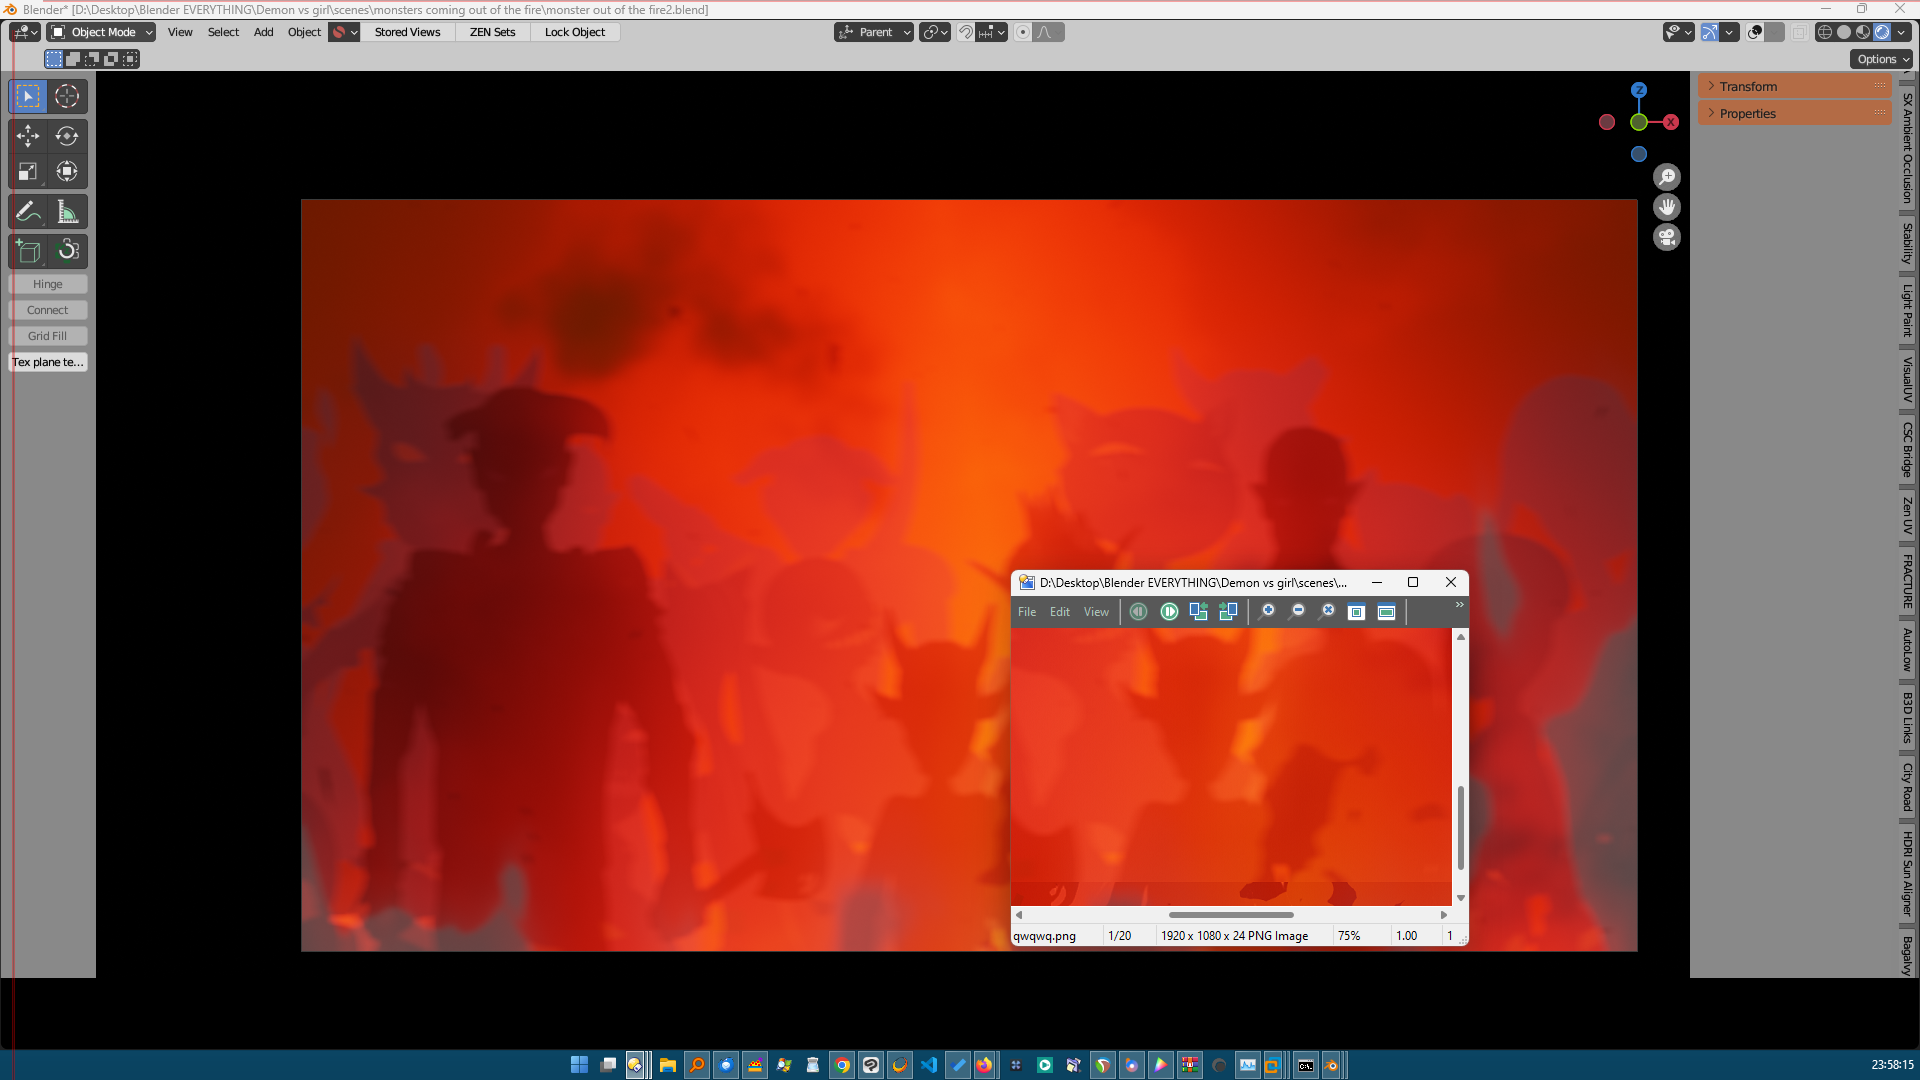Select the Add Cube tool

[x=28, y=251]
